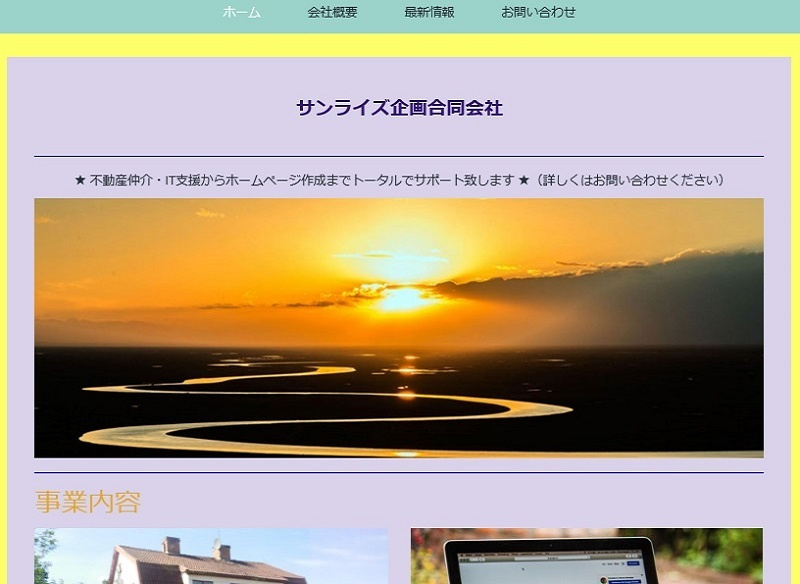Open the ホーム navigation tab
Viewport: 800px width, 584px height.
click(x=241, y=13)
